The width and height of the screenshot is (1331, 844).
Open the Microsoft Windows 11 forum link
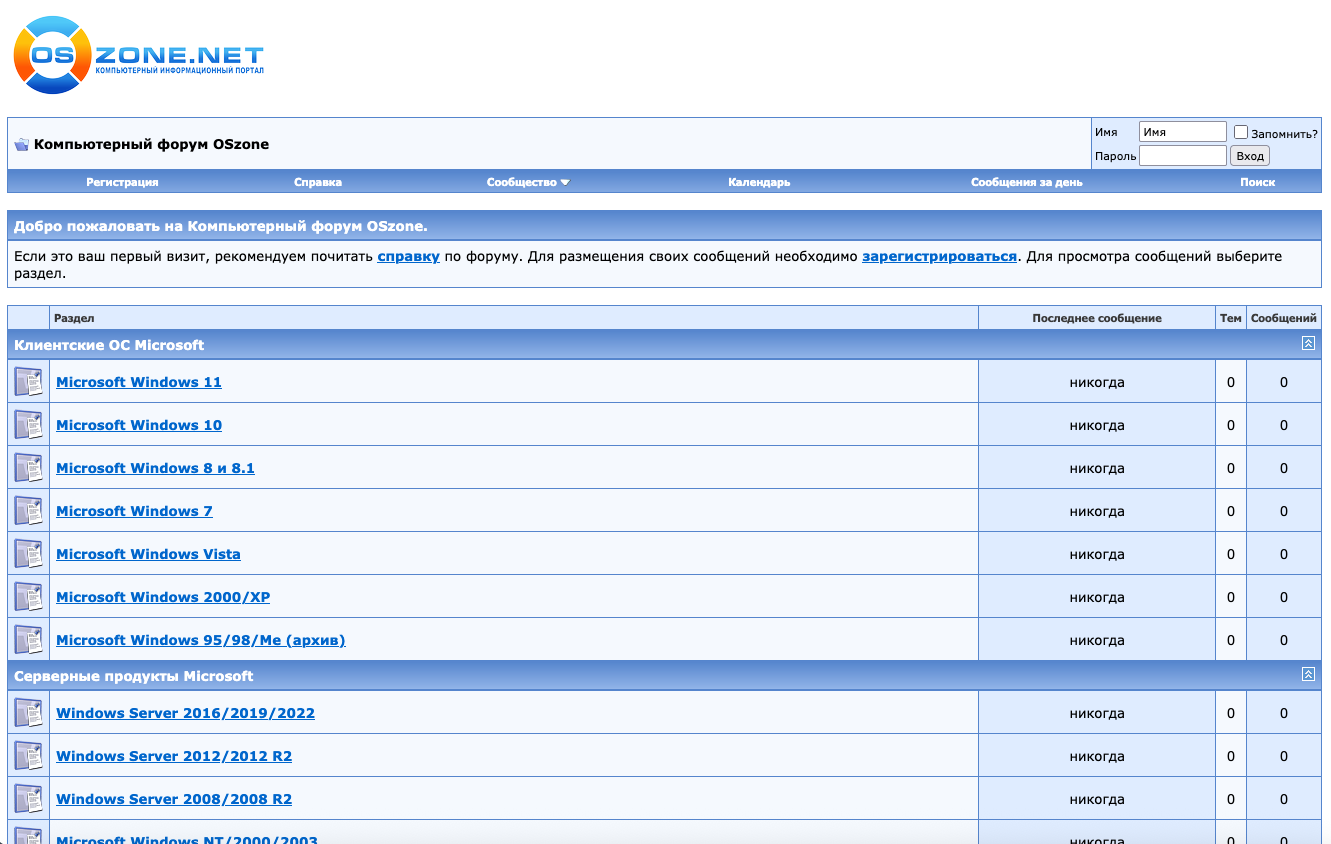pyautogui.click(x=139, y=382)
